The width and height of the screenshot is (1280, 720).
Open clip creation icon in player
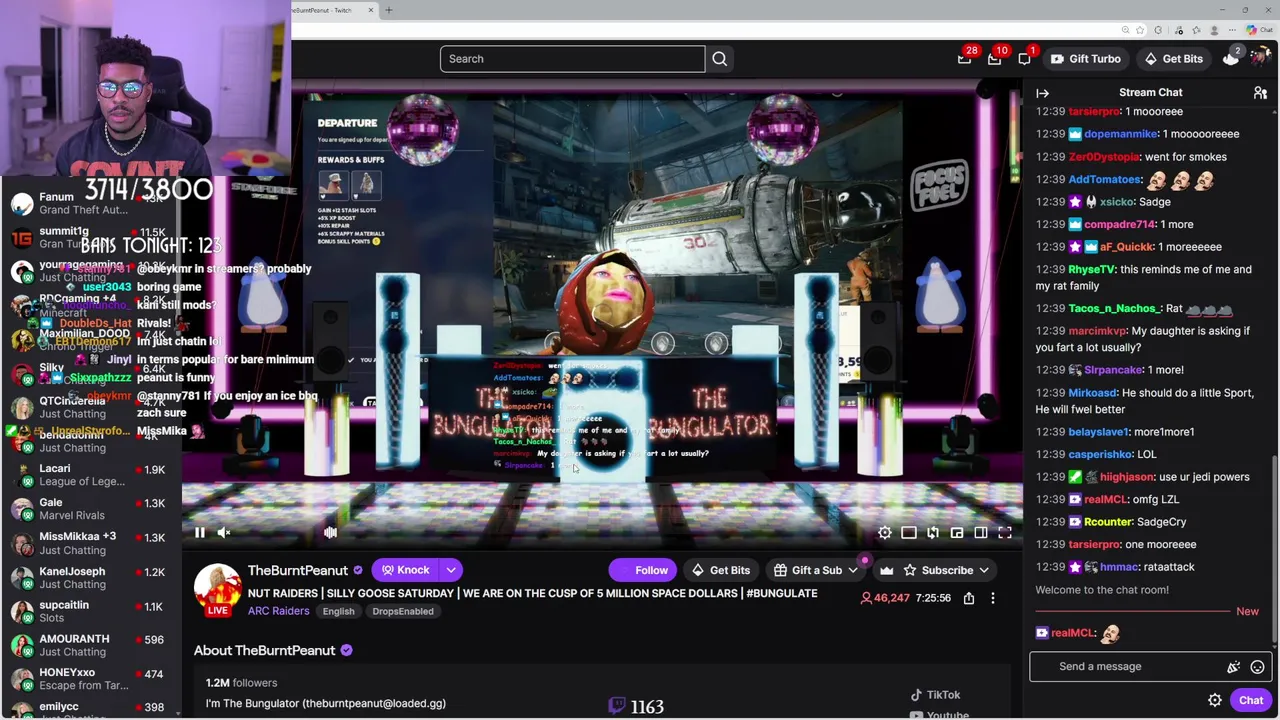pyautogui.click(x=933, y=533)
